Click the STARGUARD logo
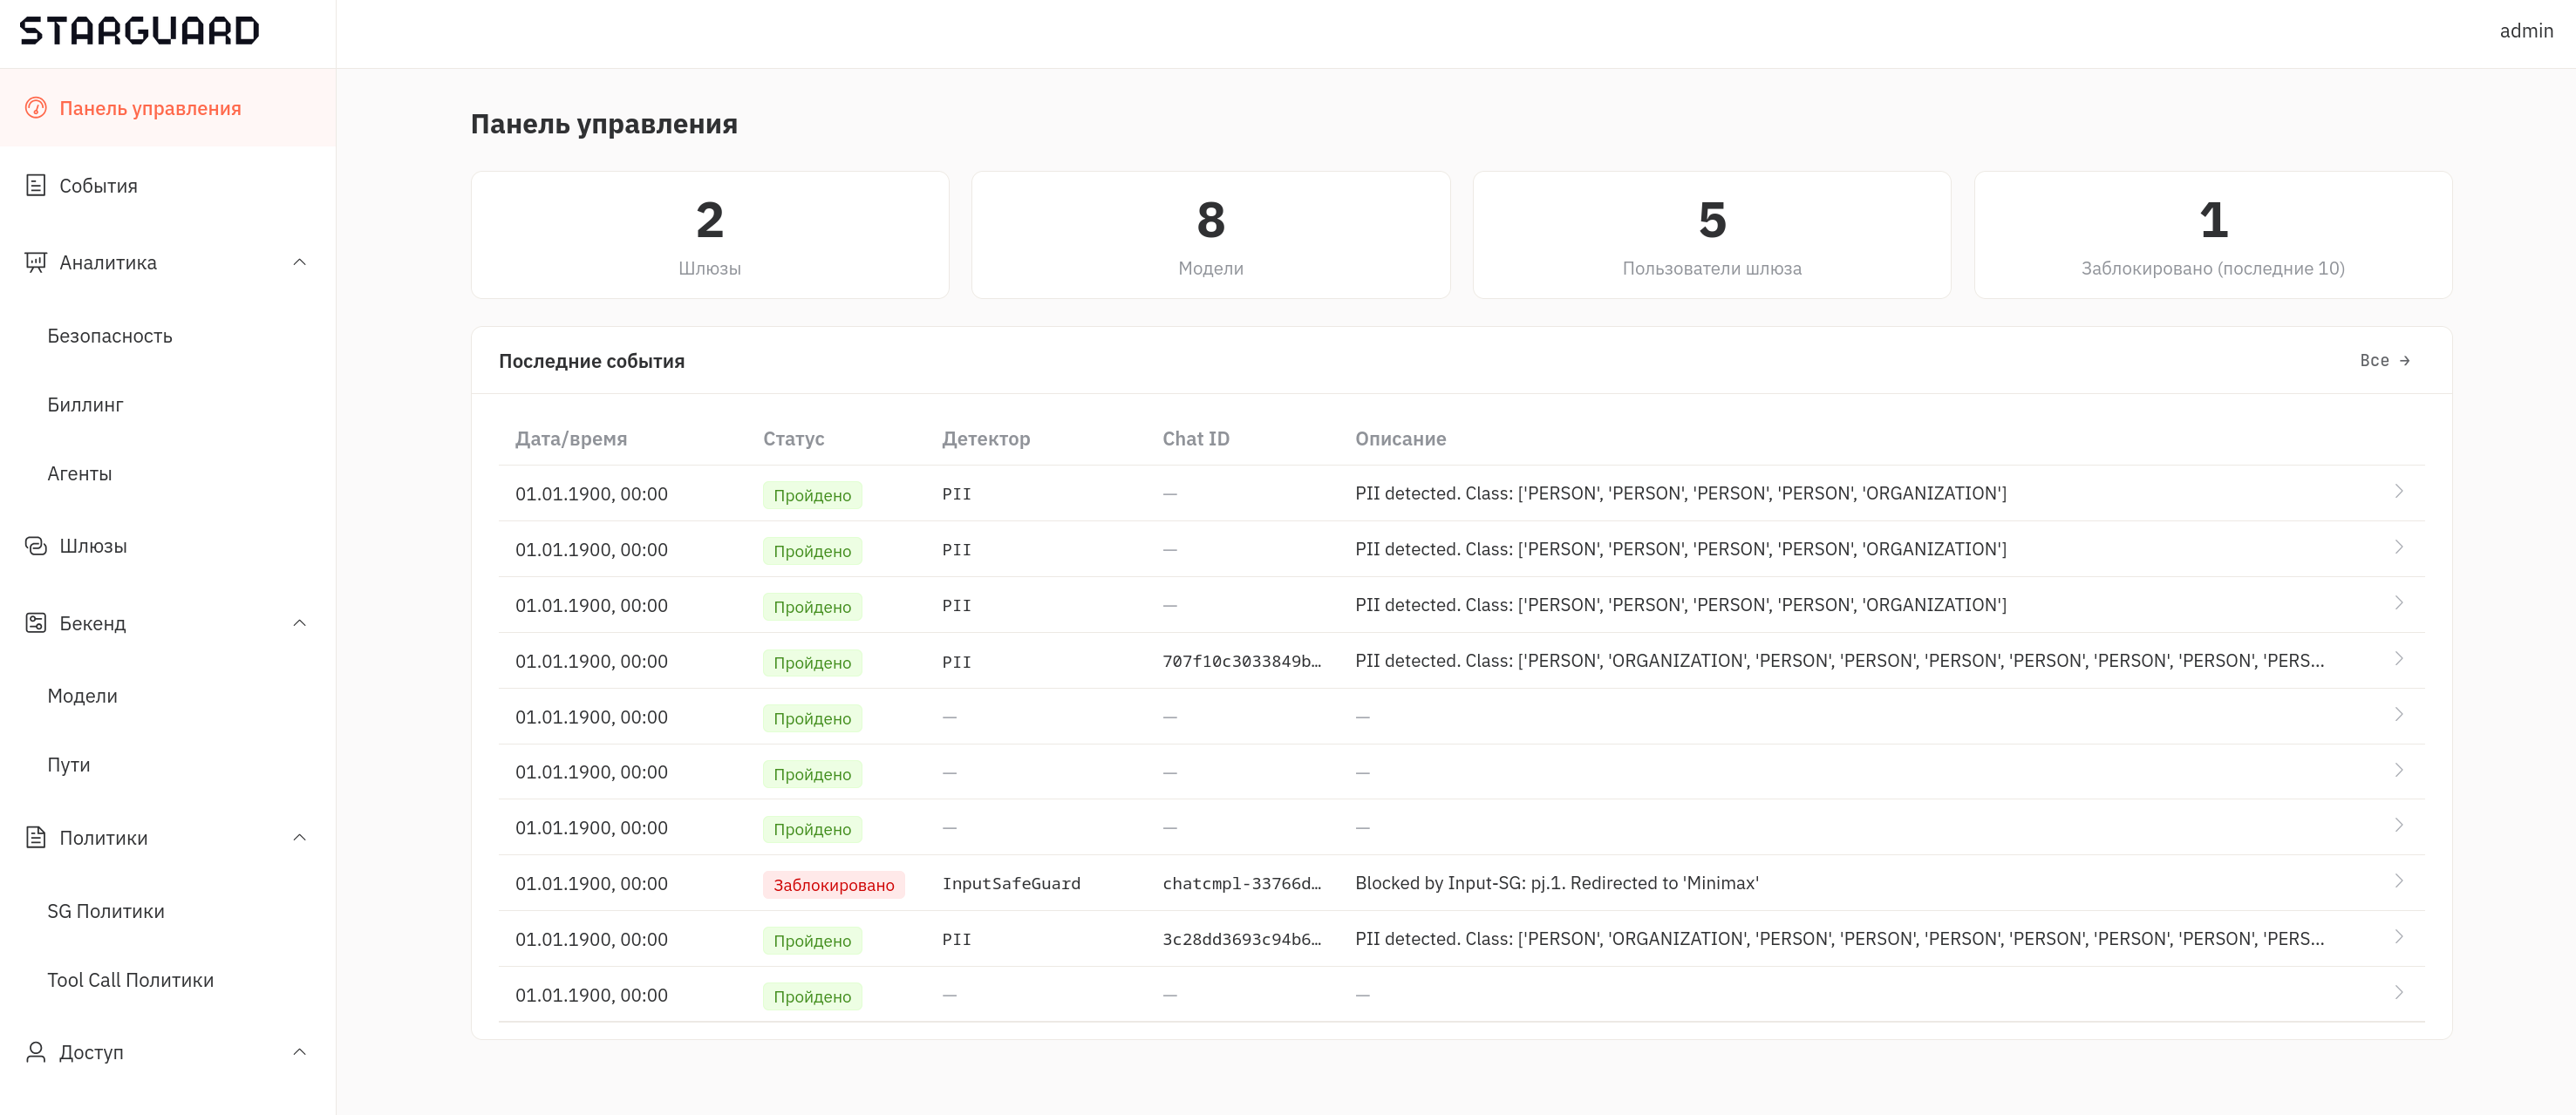The image size is (2576, 1115). [x=140, y=31]
